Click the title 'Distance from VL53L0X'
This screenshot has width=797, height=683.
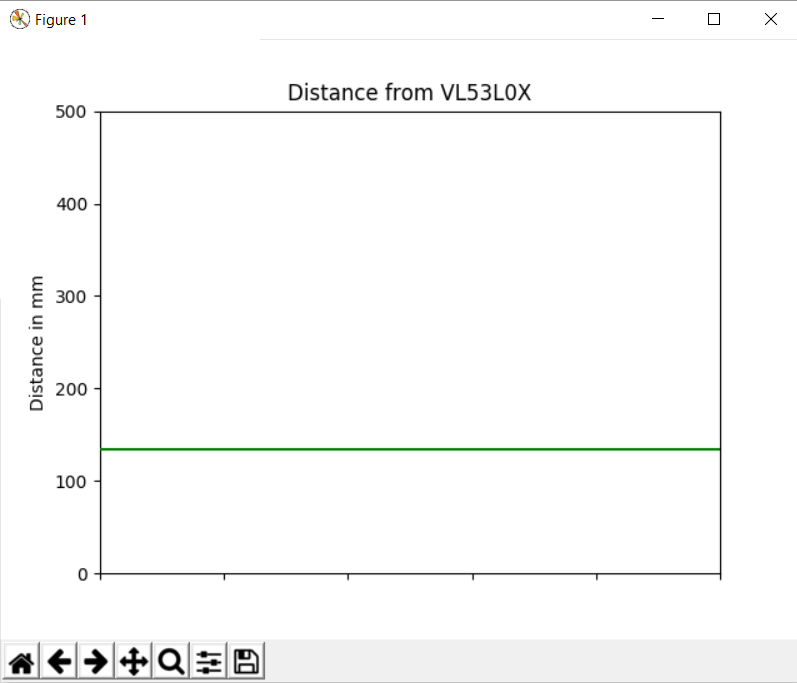[409, 92]
